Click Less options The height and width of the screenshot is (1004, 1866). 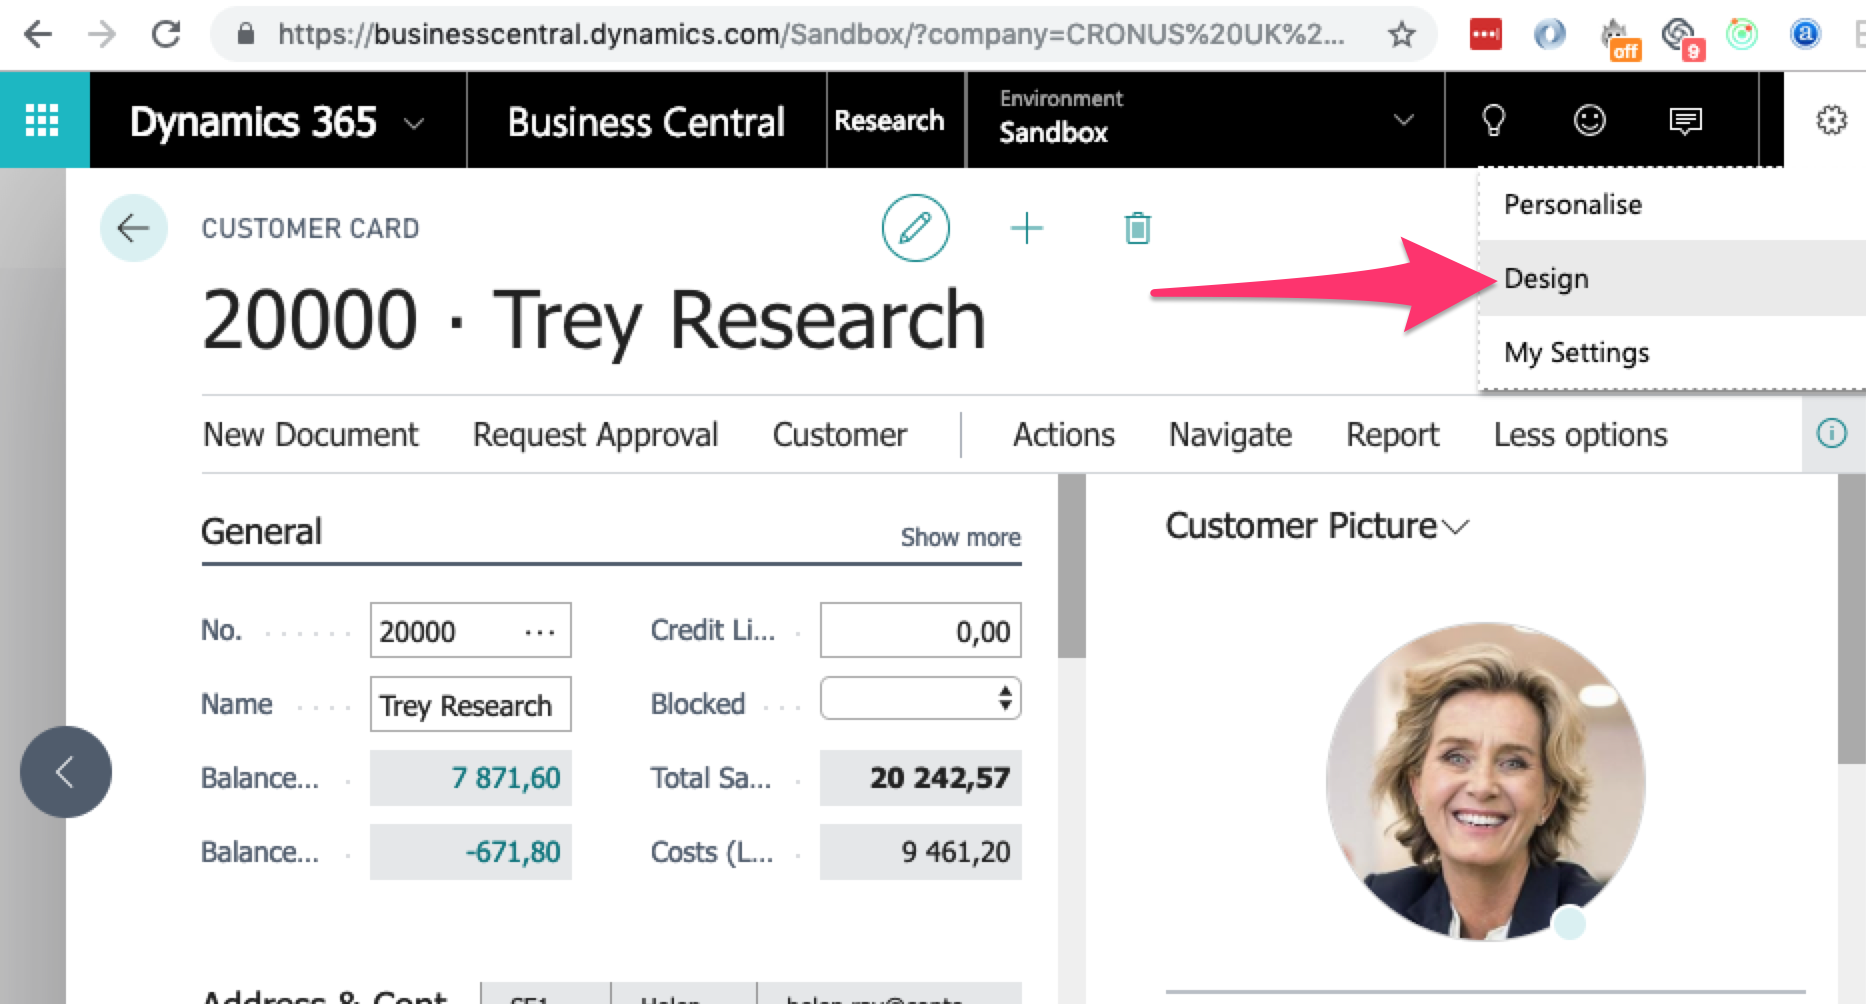1580,435
